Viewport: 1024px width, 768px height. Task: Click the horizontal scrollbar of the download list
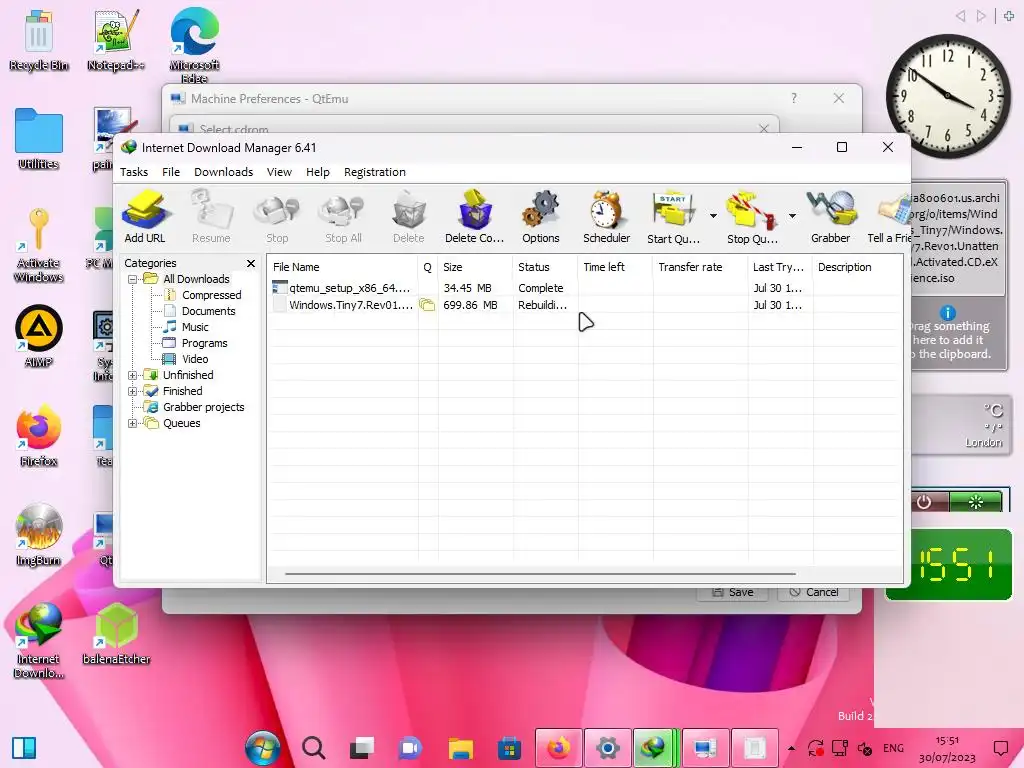click(x=541, y=574)
